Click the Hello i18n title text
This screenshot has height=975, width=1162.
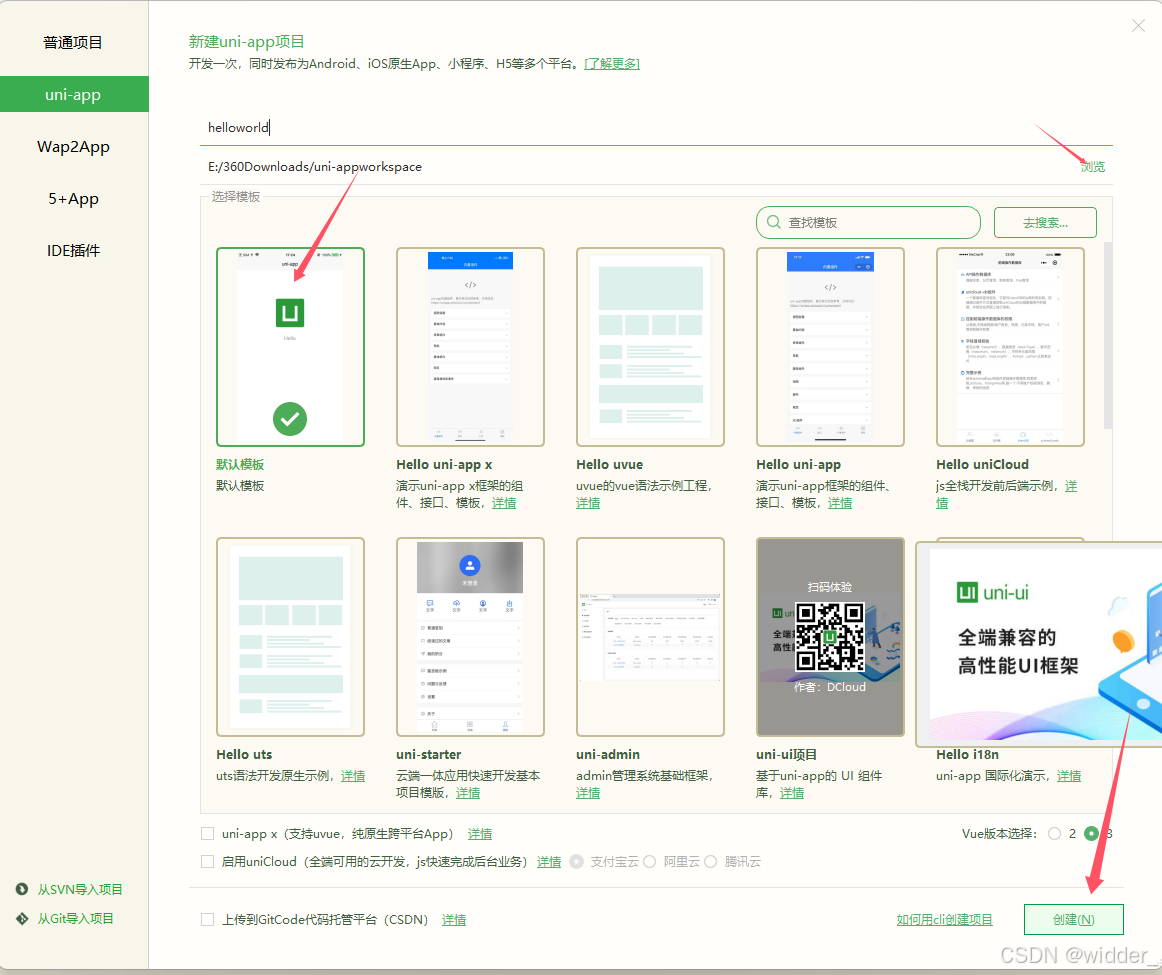(x=968, y=754)
